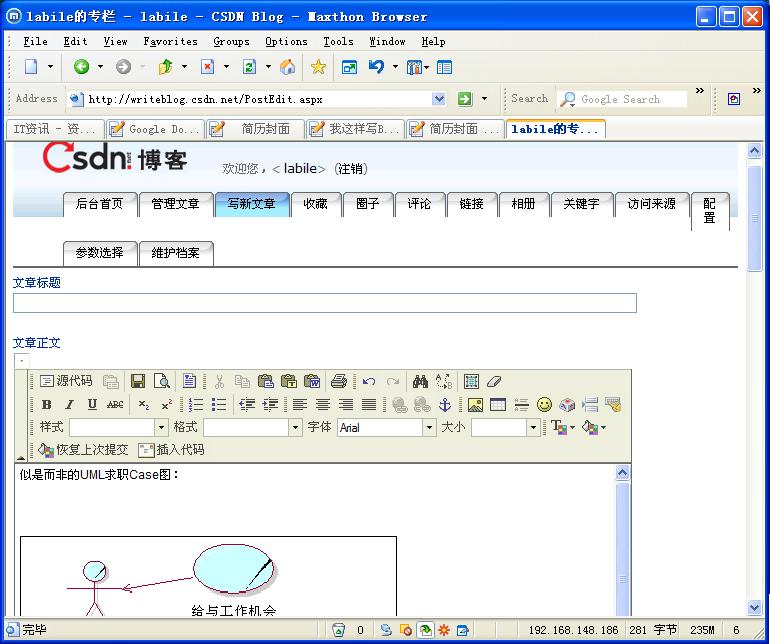Insert an anchor with anchor icon
The width and height of the screenshot is (770, 644).
(x=444, y=405)
